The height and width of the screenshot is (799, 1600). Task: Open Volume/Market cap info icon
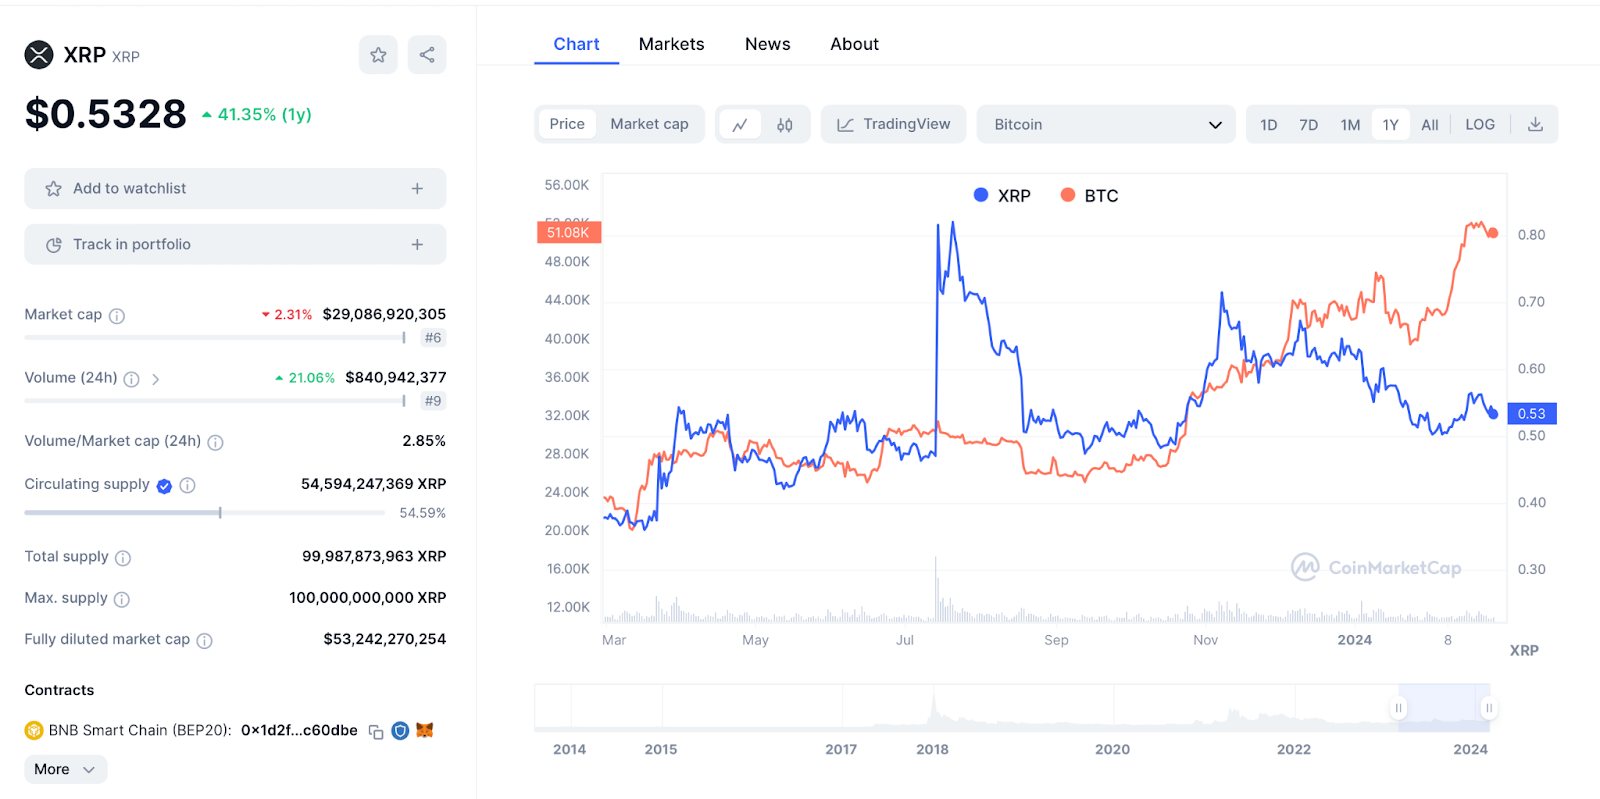(x=215, y=442)
